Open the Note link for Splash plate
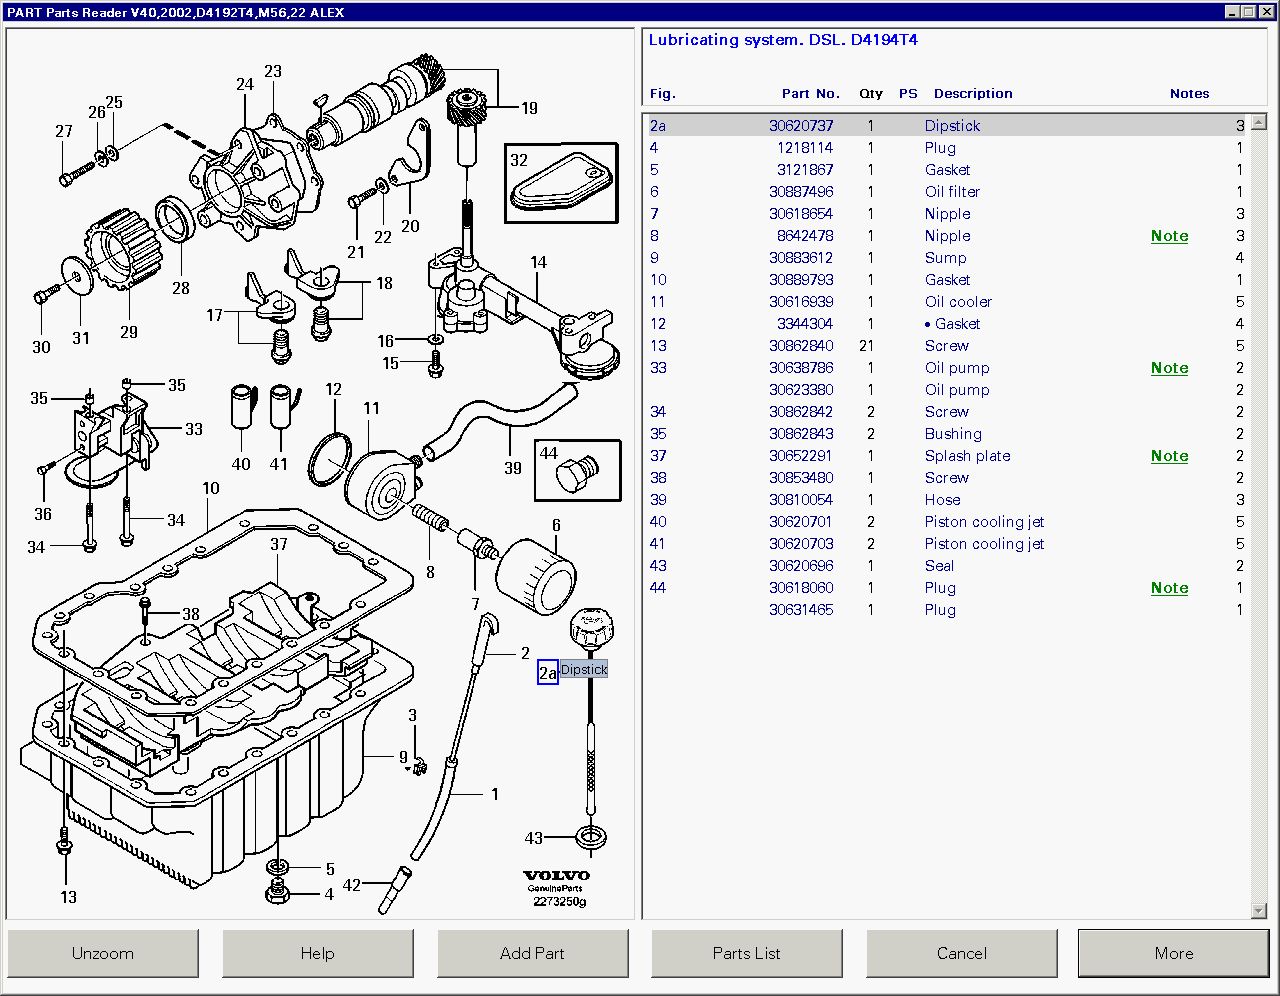This screenshot has width=1280, height=996. (x=1170, y=456)
